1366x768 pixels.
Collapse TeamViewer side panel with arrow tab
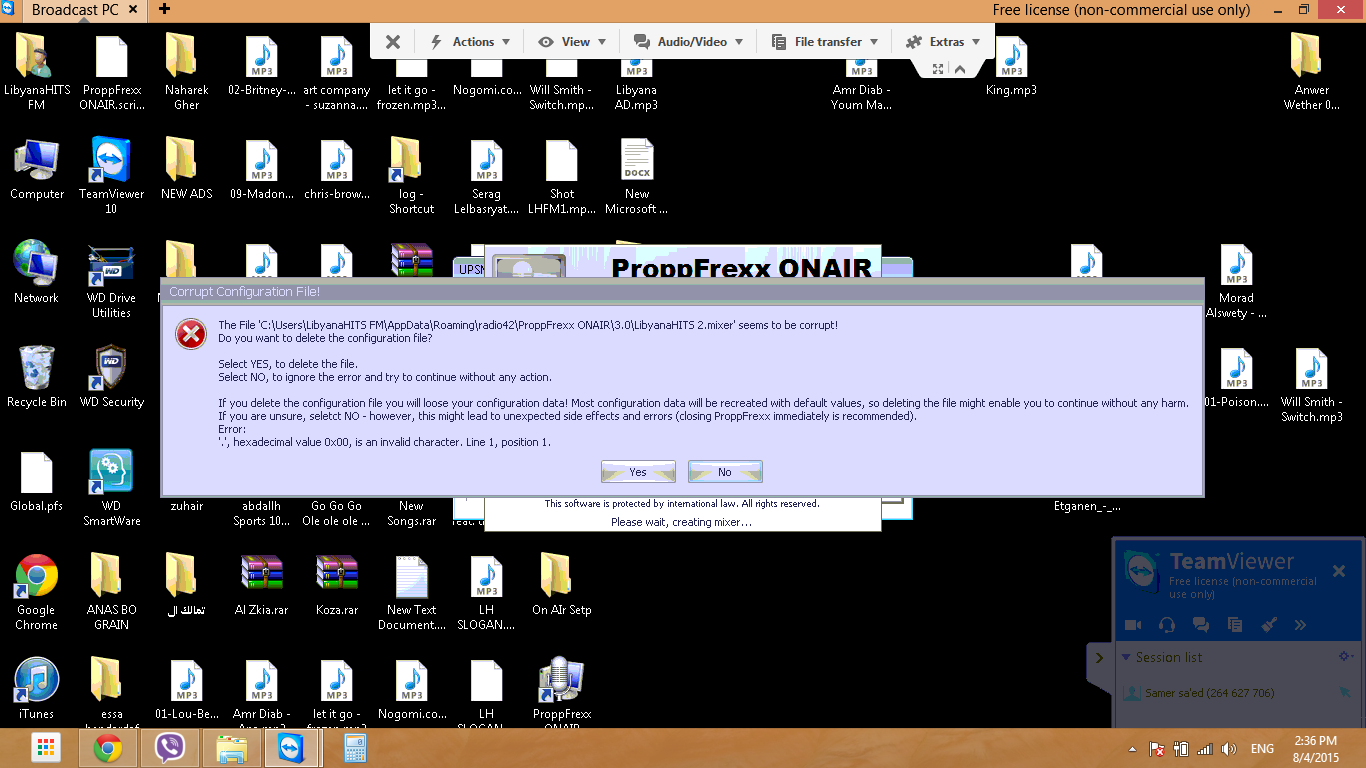pyautogui.click(x=1099, y=658)
